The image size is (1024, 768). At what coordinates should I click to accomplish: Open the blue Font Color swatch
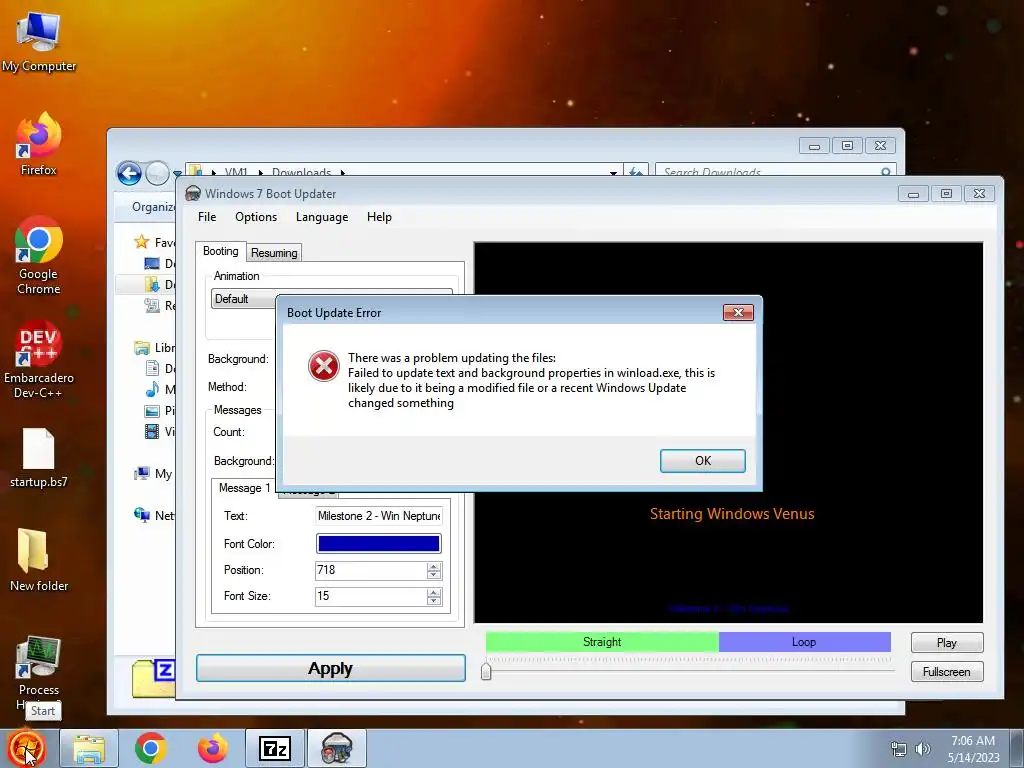pyautogui.click(x=379, y=543)
